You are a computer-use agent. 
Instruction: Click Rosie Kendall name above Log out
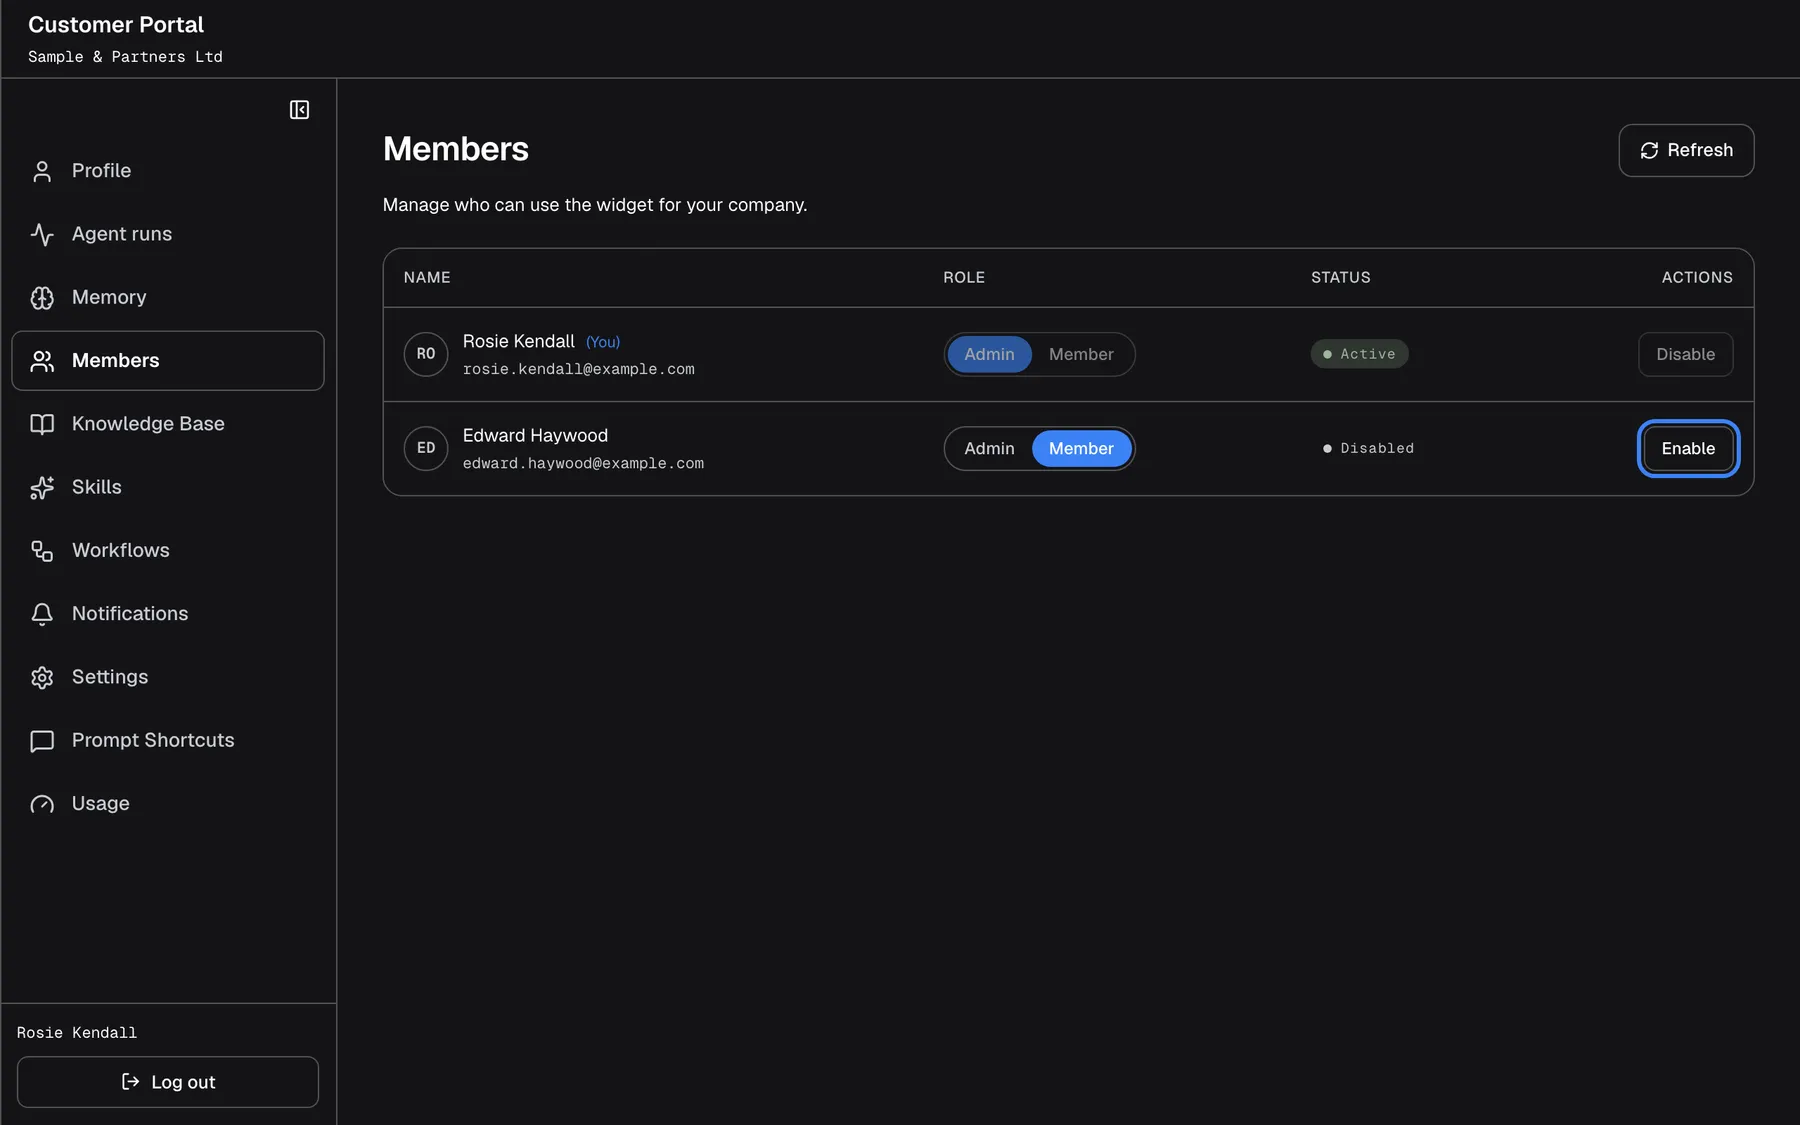click(x=77, y=1033)
